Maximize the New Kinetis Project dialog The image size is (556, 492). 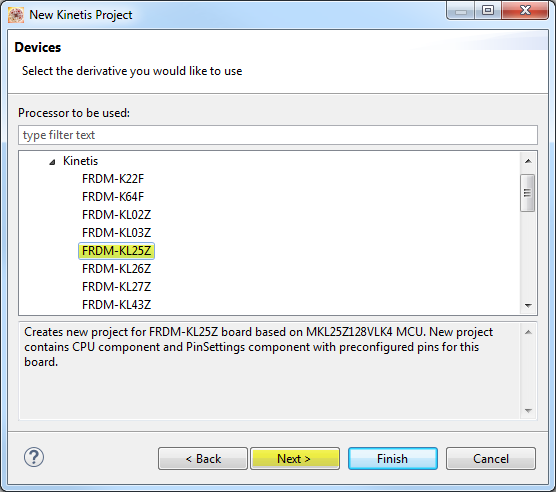488,10
